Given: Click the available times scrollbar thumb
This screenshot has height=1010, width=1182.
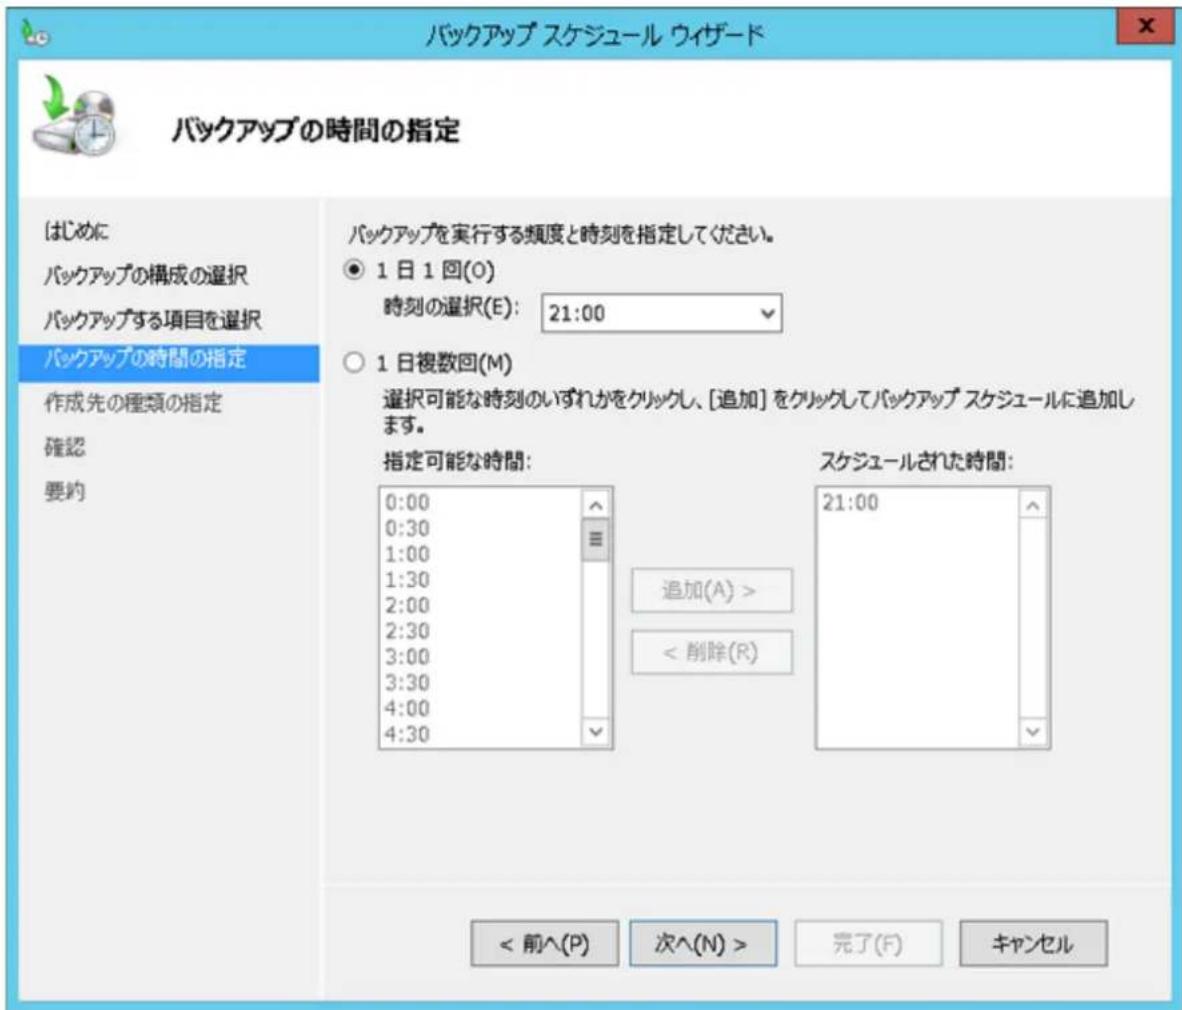Looking at the screenshot, I should 596,540.
